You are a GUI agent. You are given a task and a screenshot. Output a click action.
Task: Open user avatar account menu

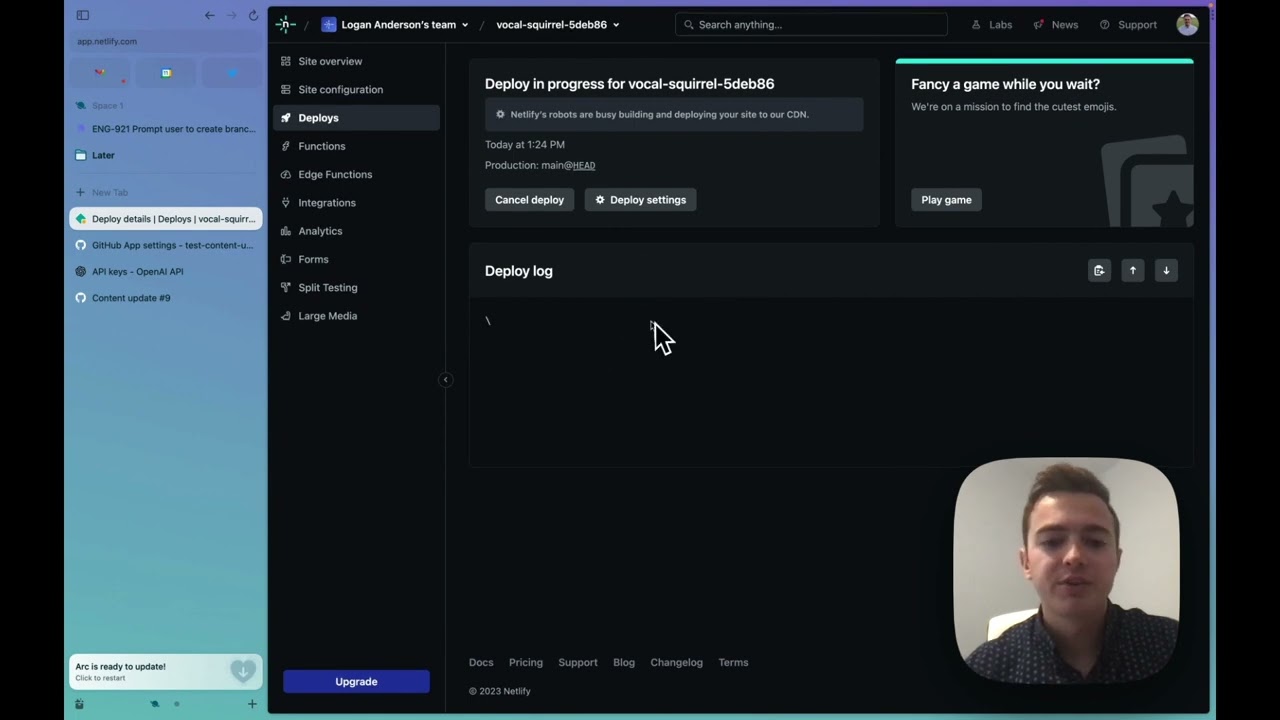coord(1187,24)
